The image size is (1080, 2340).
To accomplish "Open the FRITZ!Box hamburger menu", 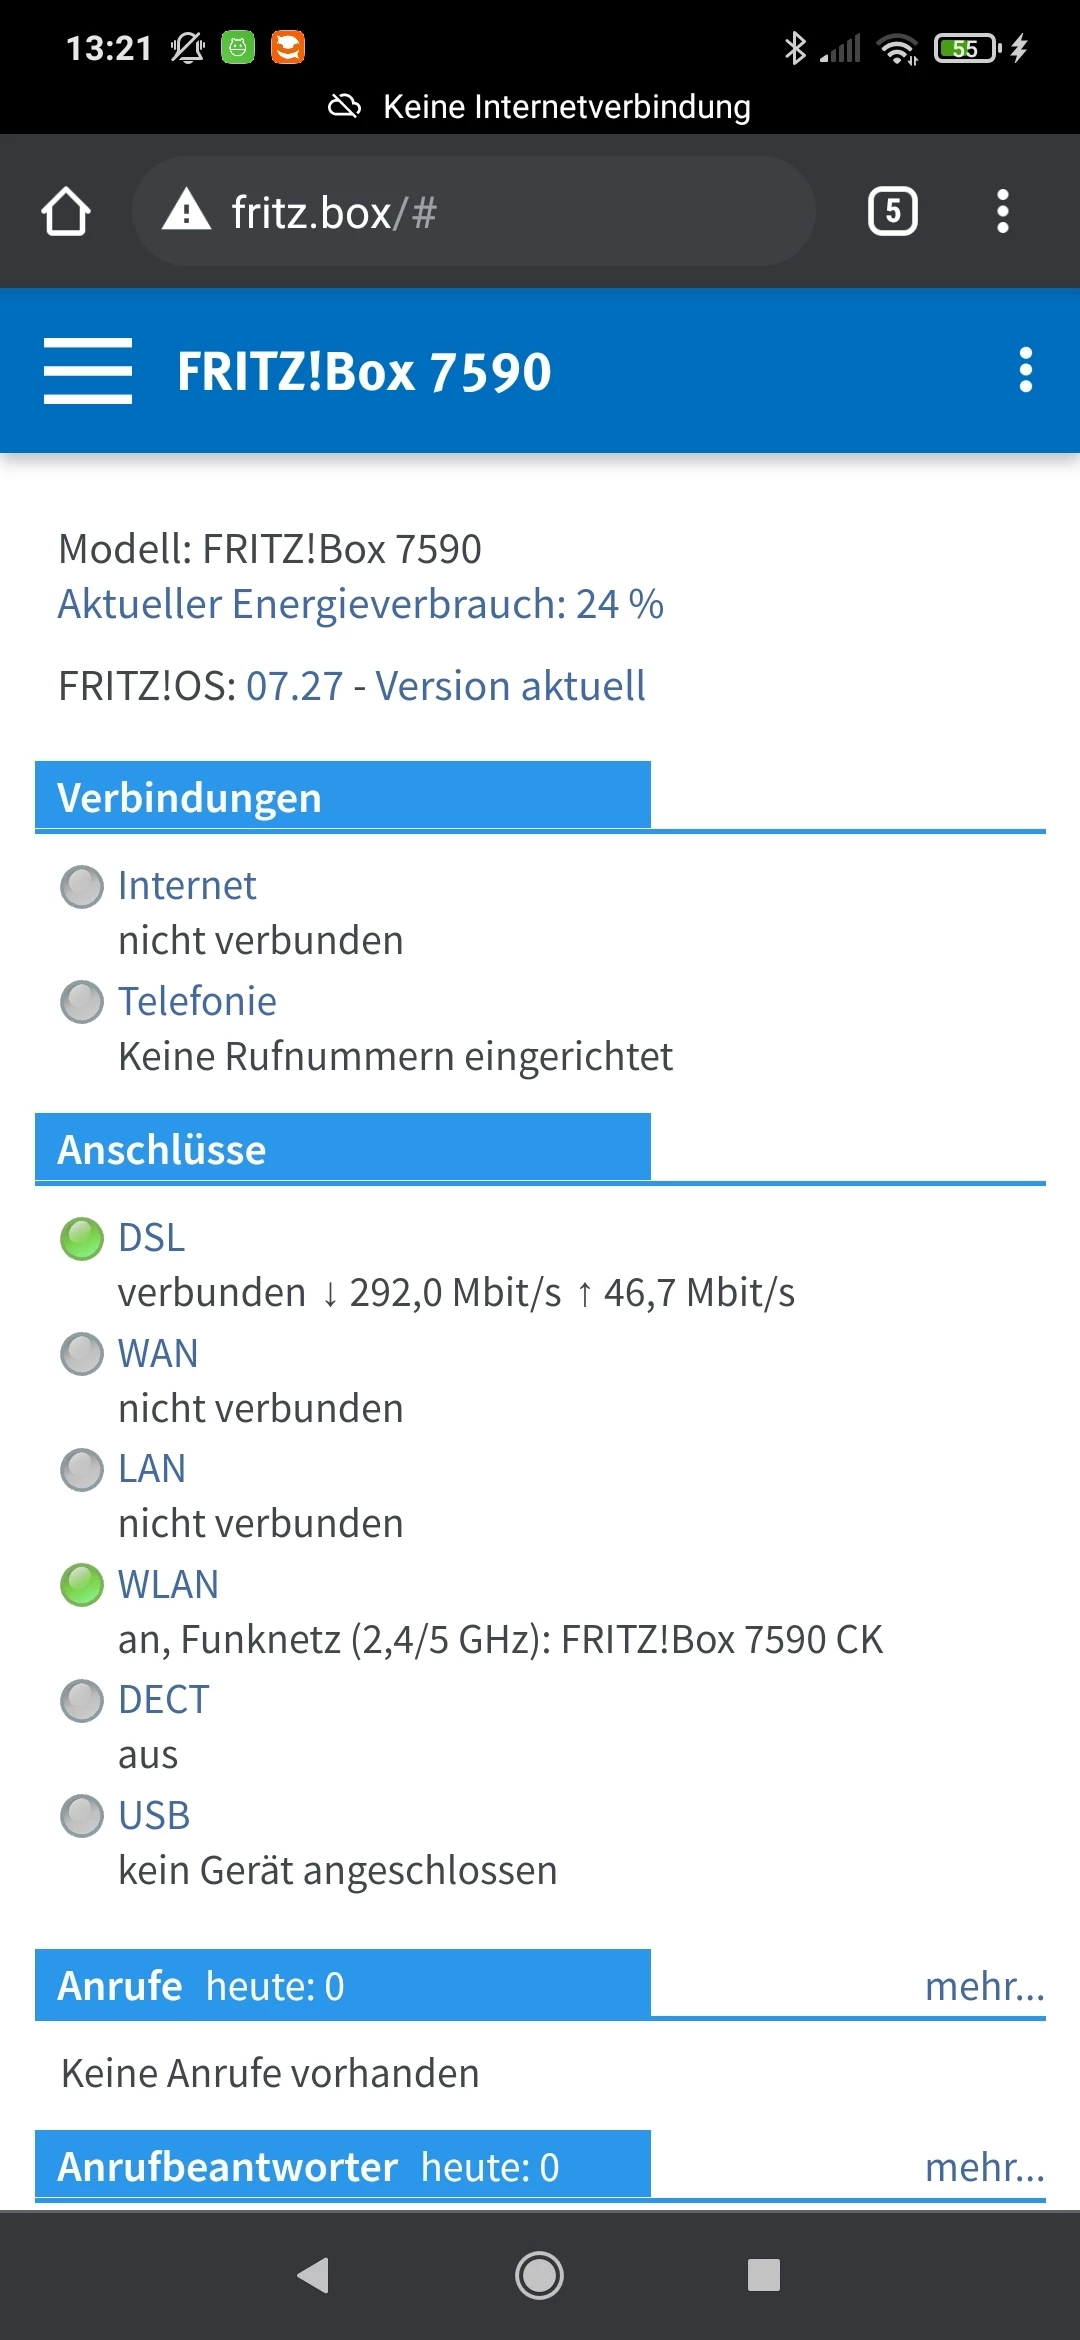I will pyautogui.click(x=88, y=371).
